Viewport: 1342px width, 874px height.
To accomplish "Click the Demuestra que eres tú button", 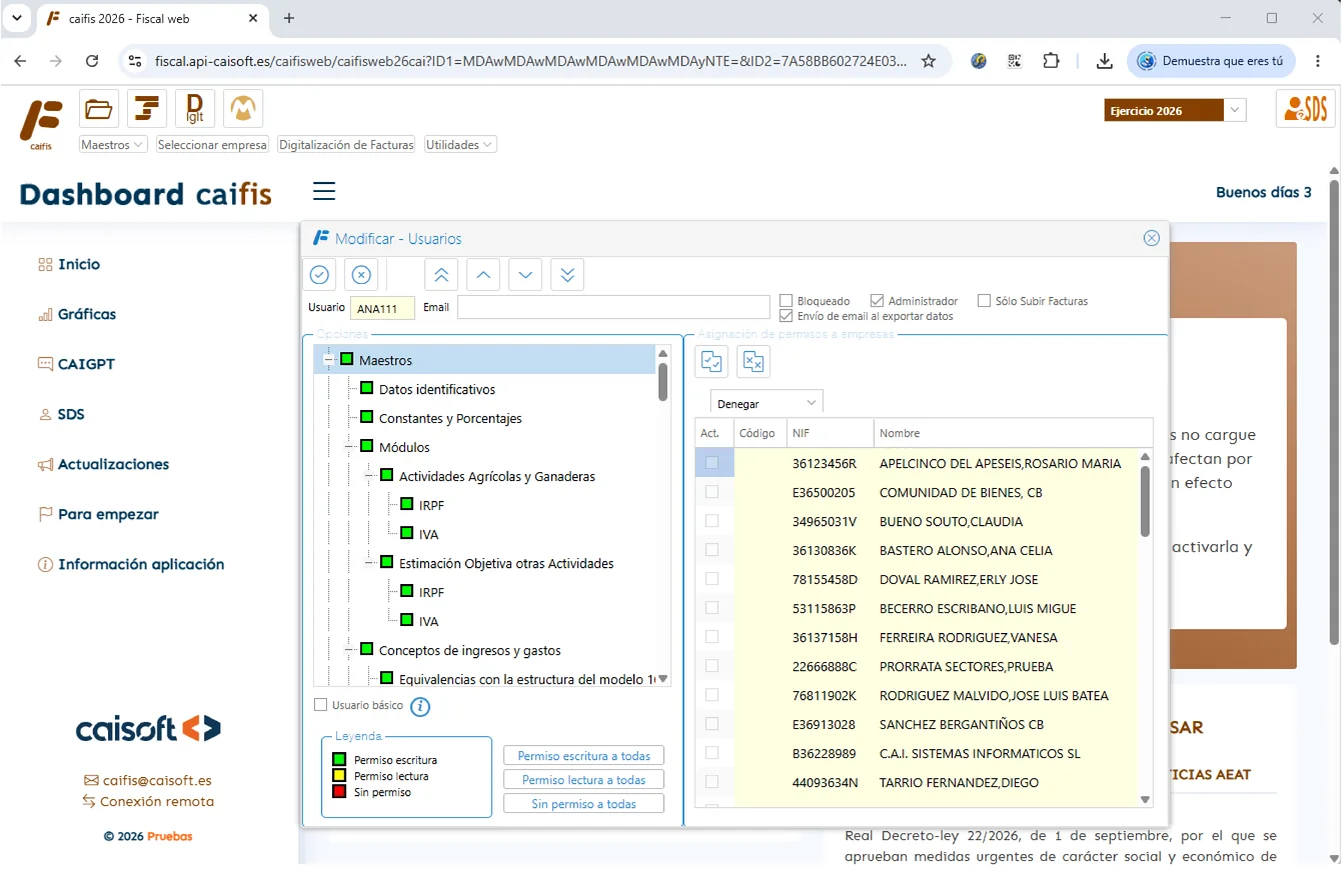I will (x=1211, y=61).
